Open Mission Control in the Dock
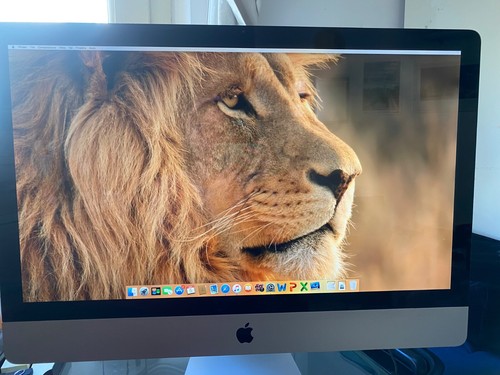The height and width of the screenshot is (375, 500). coord(156,291)
